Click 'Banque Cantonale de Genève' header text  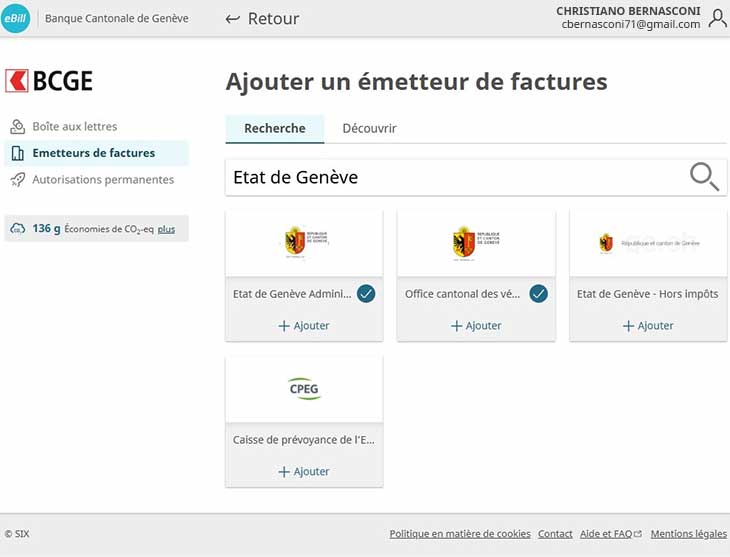(x=116, y=18)
